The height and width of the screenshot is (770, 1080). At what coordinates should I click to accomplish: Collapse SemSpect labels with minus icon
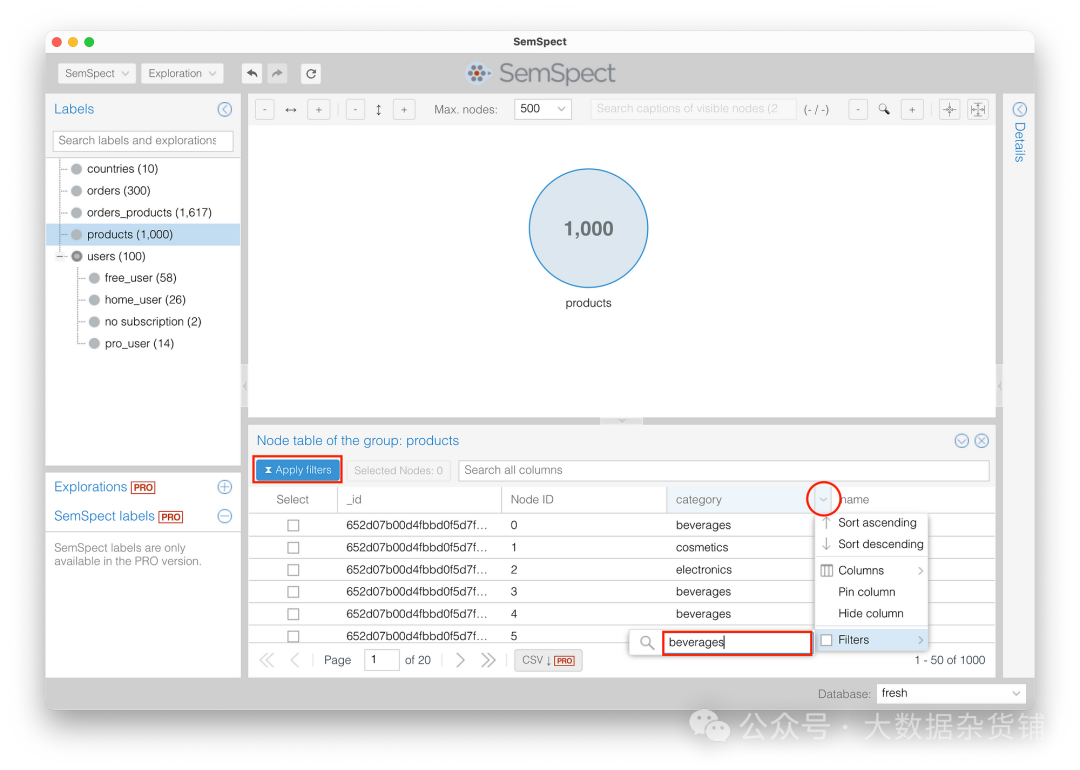pyautogui.click(x=225, y=516)
